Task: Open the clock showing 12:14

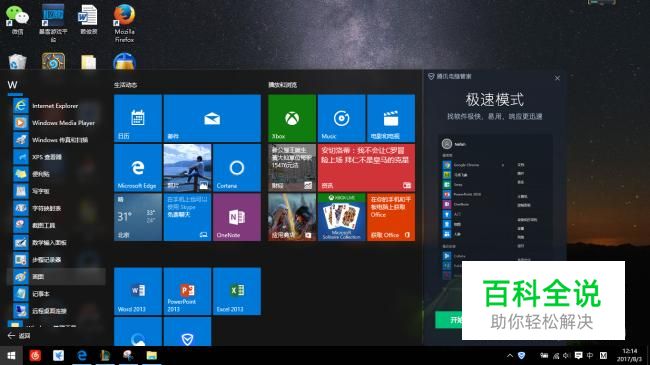Action: point(629,355)
